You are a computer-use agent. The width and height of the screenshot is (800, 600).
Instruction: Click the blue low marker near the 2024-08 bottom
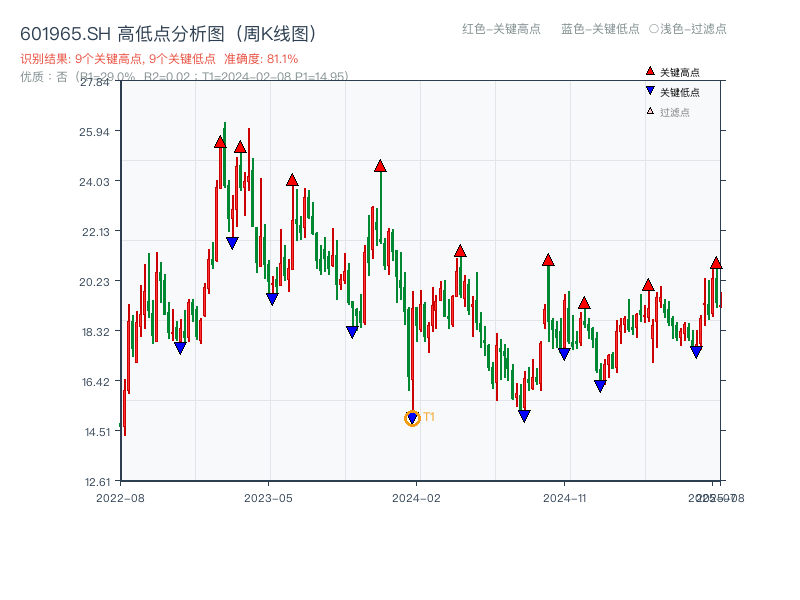coord(524,413)
